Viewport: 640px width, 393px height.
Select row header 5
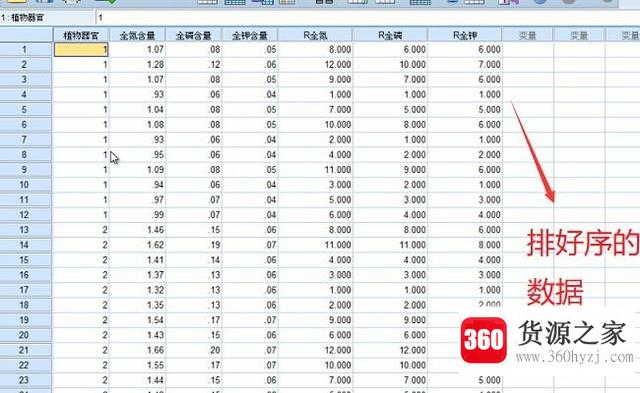(26, 109)
